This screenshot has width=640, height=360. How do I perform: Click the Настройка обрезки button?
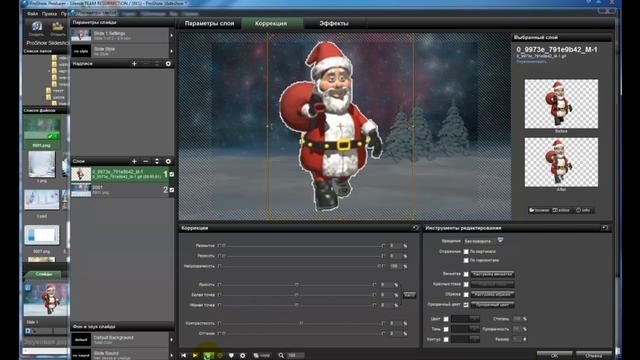click(493, 295)
